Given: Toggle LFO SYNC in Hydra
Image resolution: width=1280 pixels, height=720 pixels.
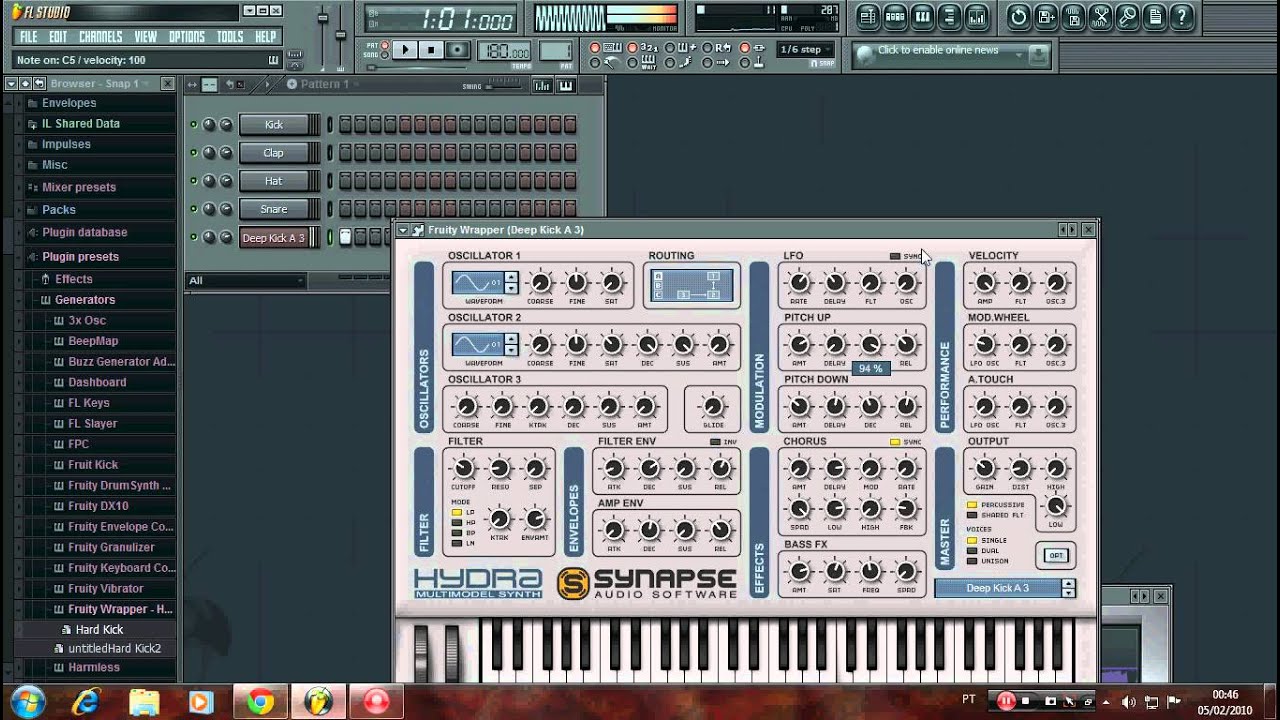Looking at the screenshot, I should click(895, 256).
